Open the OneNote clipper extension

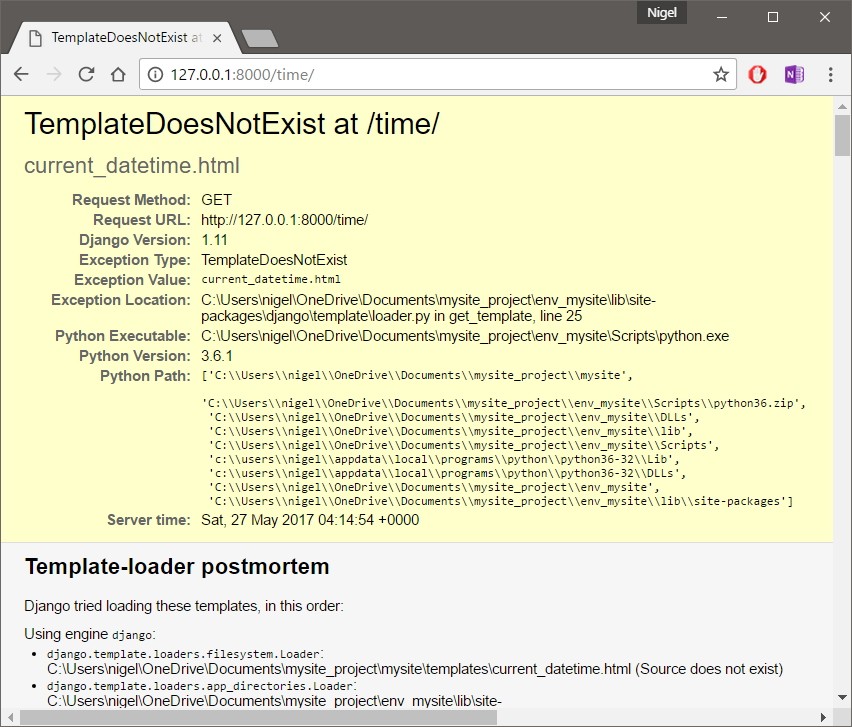(x=794, y=74)
